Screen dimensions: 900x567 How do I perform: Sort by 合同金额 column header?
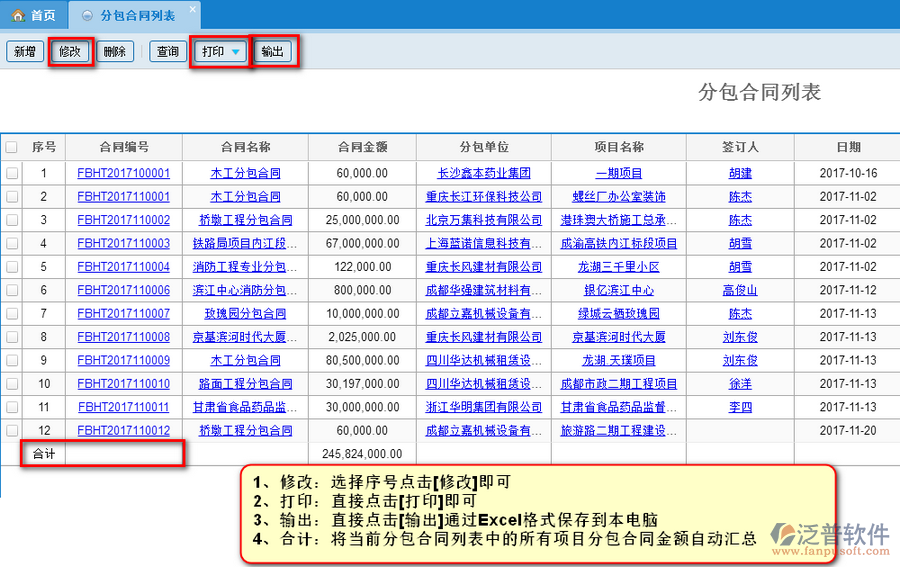click(362, 147)
